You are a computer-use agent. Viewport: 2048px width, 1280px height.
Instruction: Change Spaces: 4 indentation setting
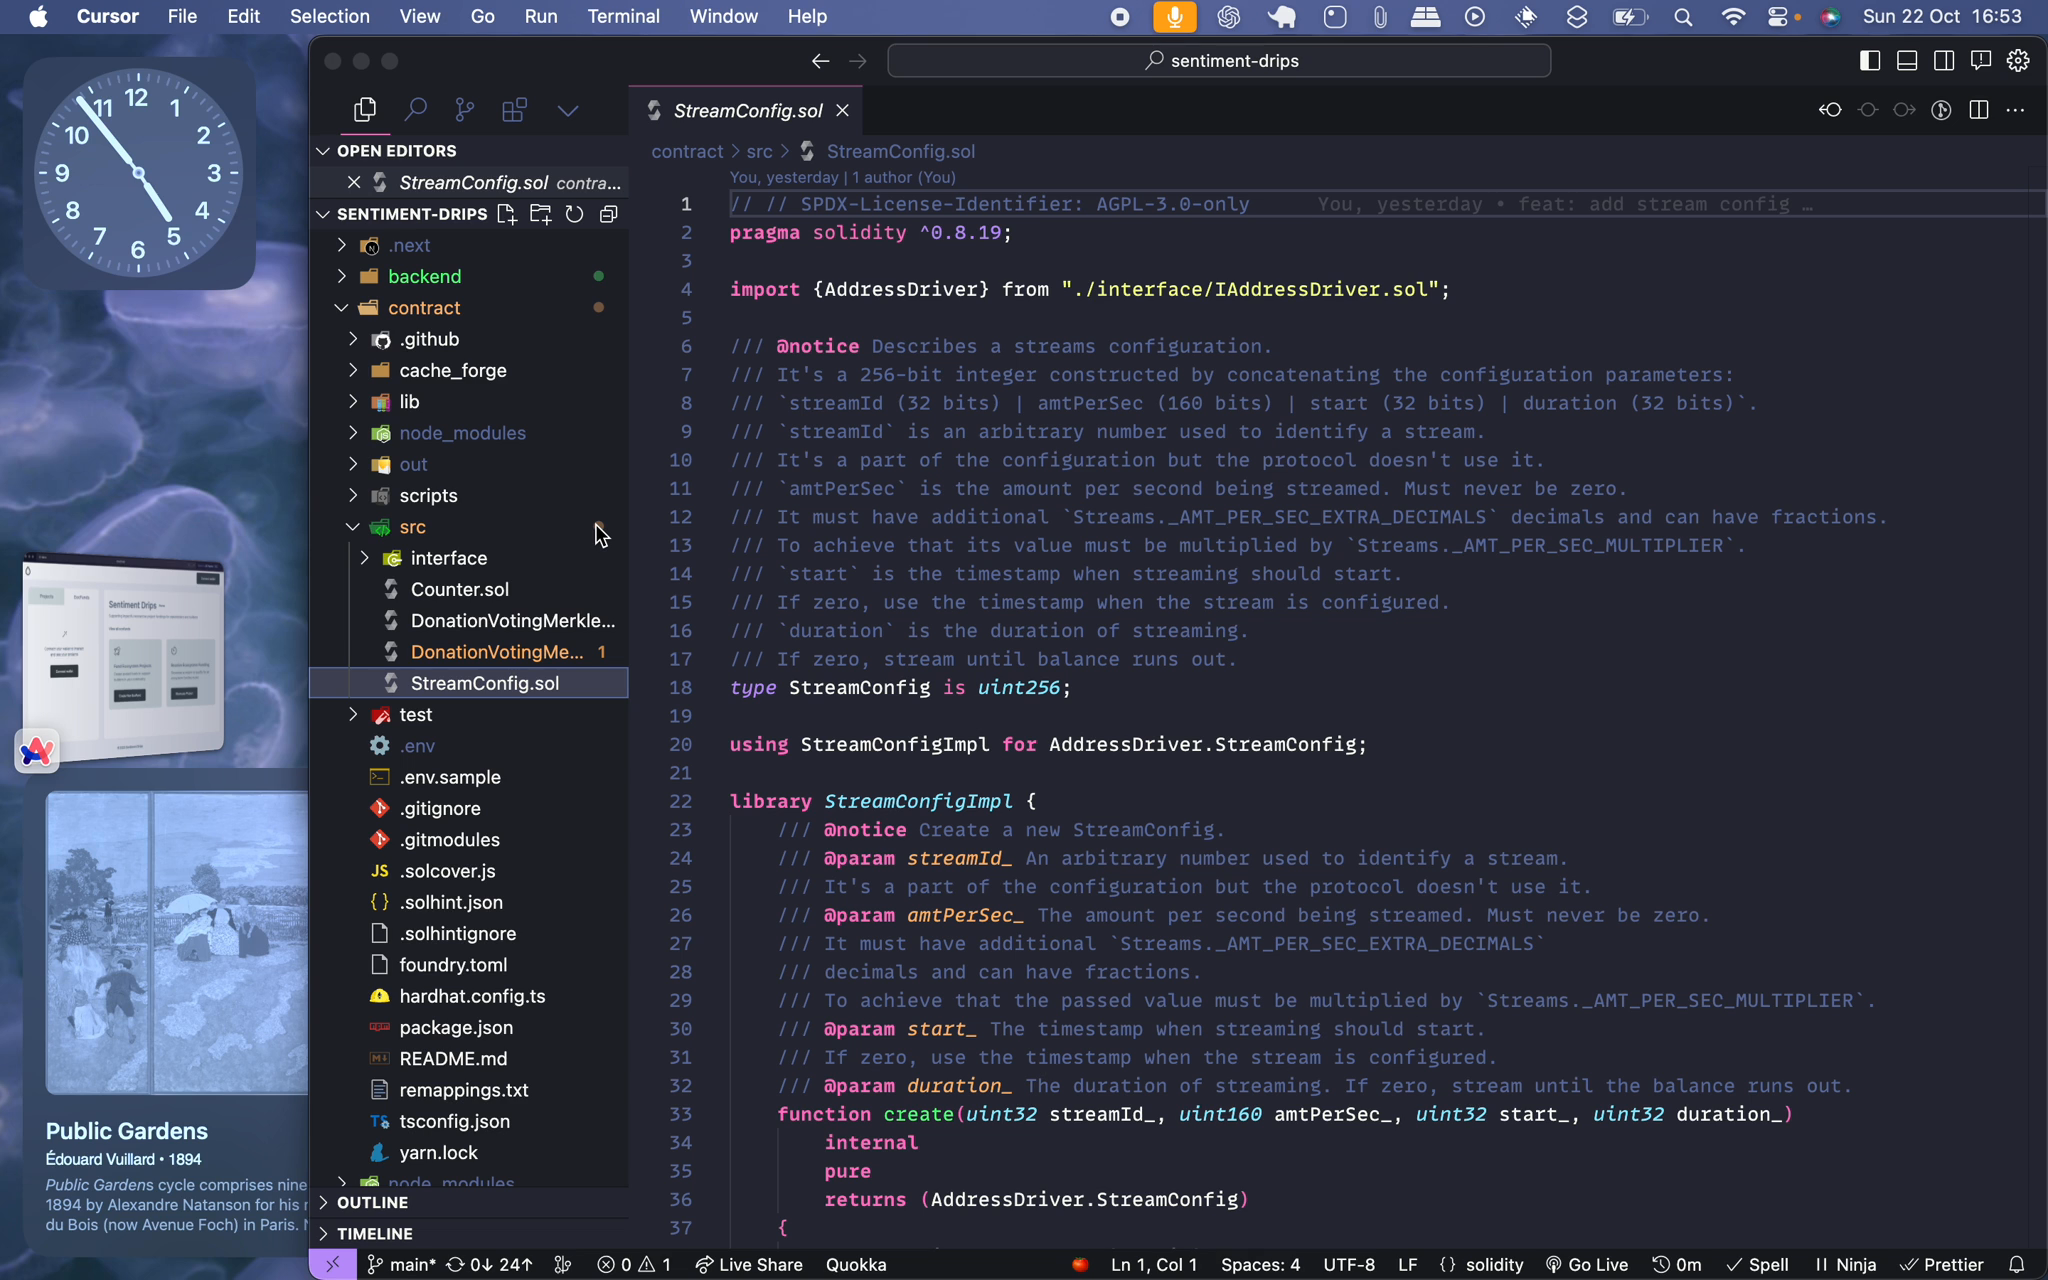1260,1264
